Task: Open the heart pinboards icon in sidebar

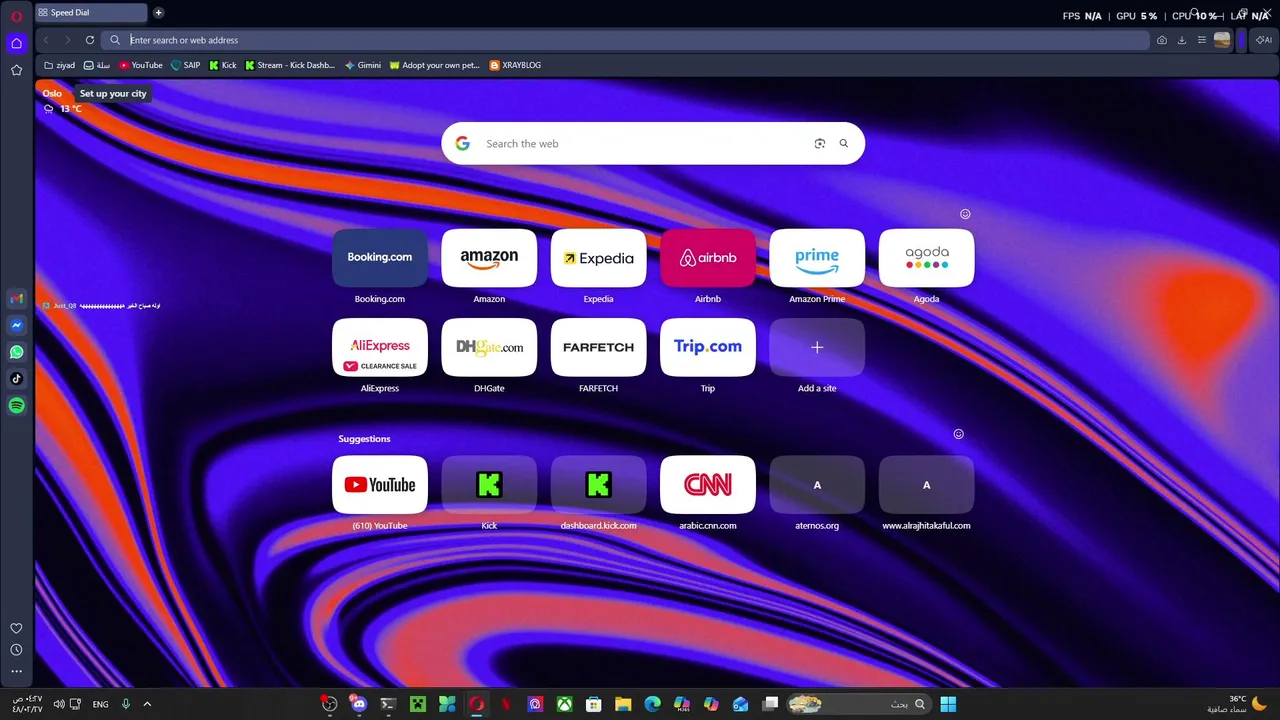Action: tap(16, 628)
